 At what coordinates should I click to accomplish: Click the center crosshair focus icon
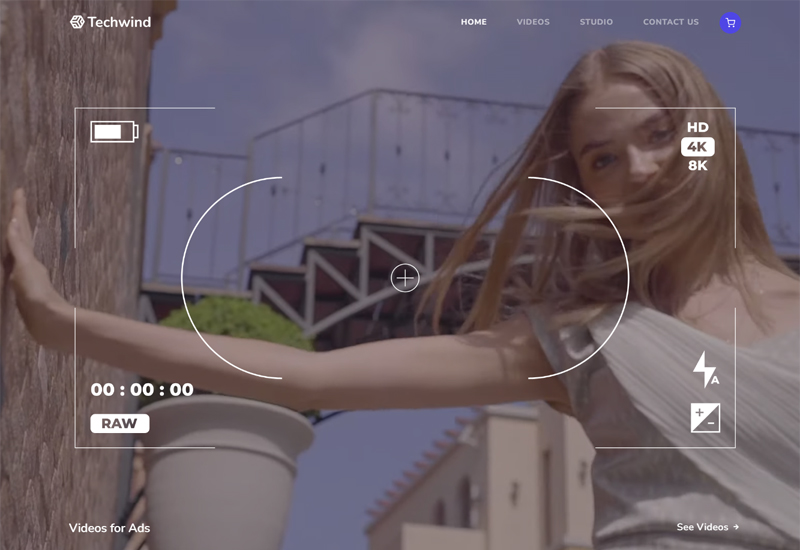405,278
